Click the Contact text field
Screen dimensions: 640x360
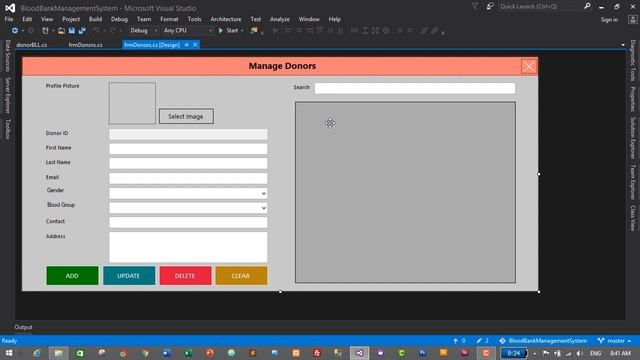tap(188, 222)
